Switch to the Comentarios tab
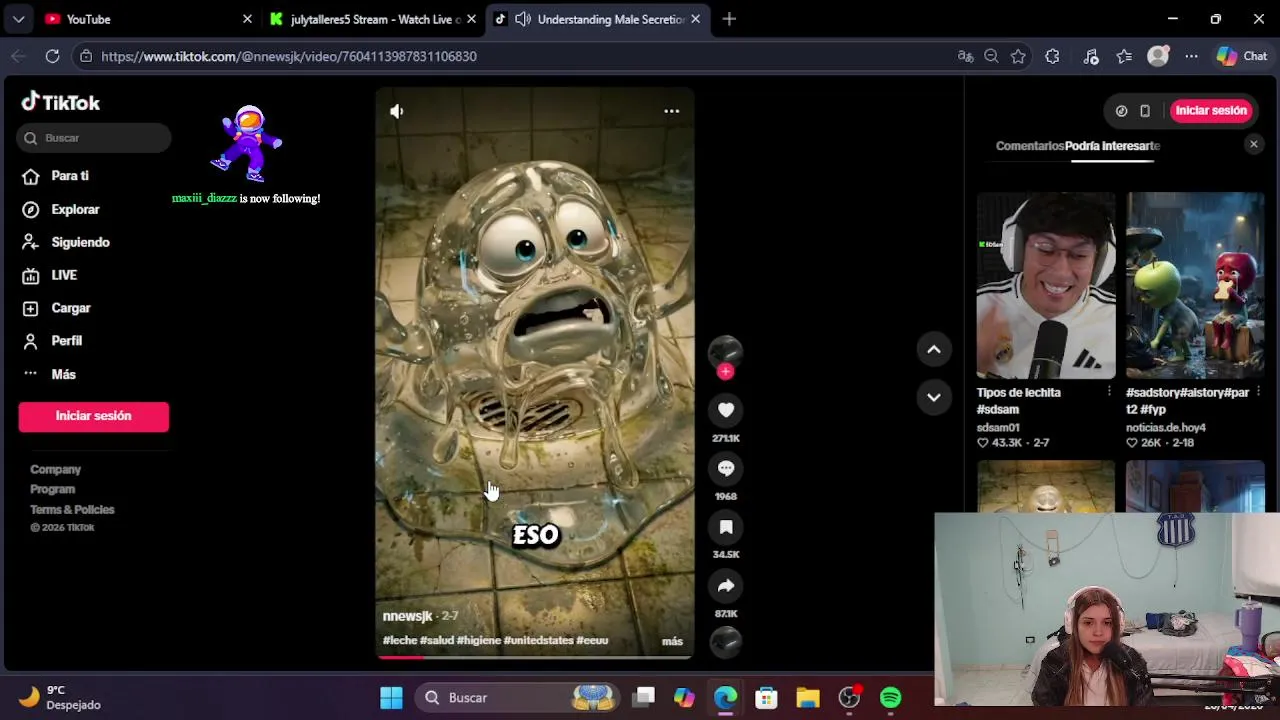The height and width of the screenshot is (720, 1280). 1030,146
